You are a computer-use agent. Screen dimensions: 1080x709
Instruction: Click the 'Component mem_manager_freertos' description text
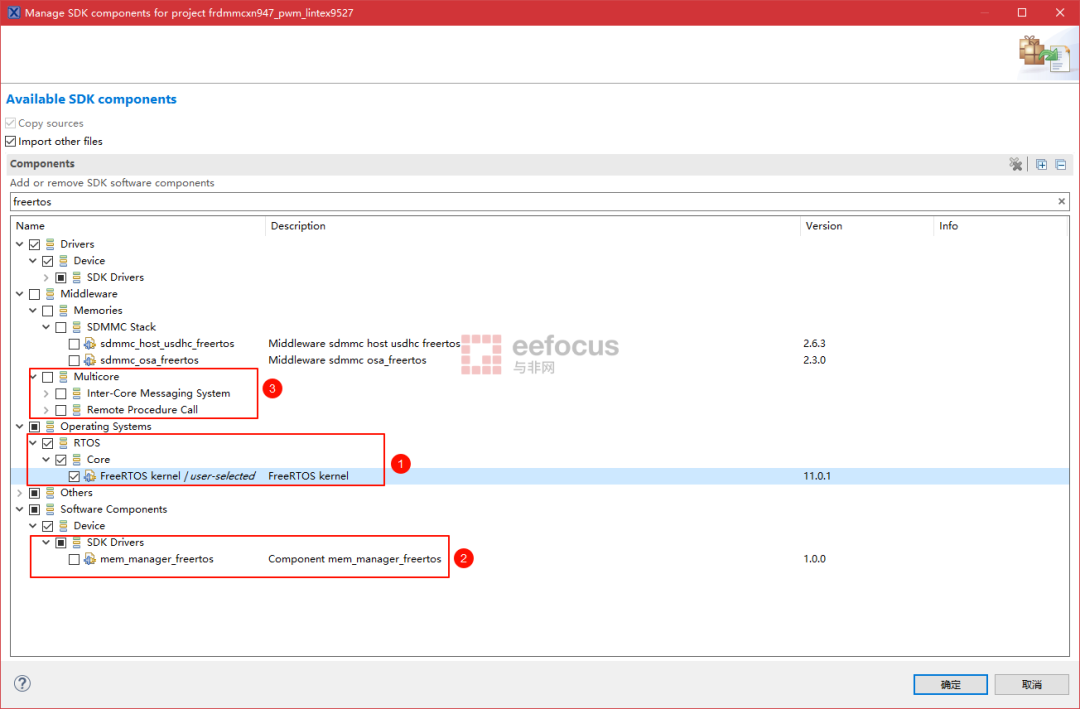[355, 559]
